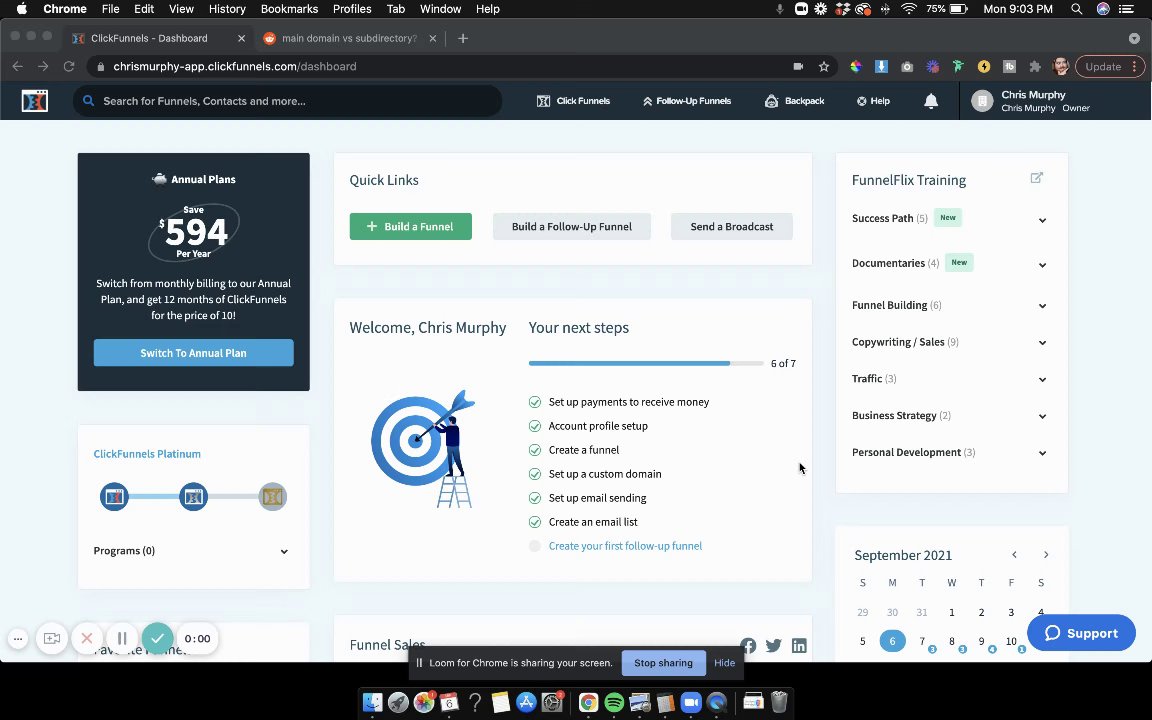Cancel the Loom recording with the X

87,638
